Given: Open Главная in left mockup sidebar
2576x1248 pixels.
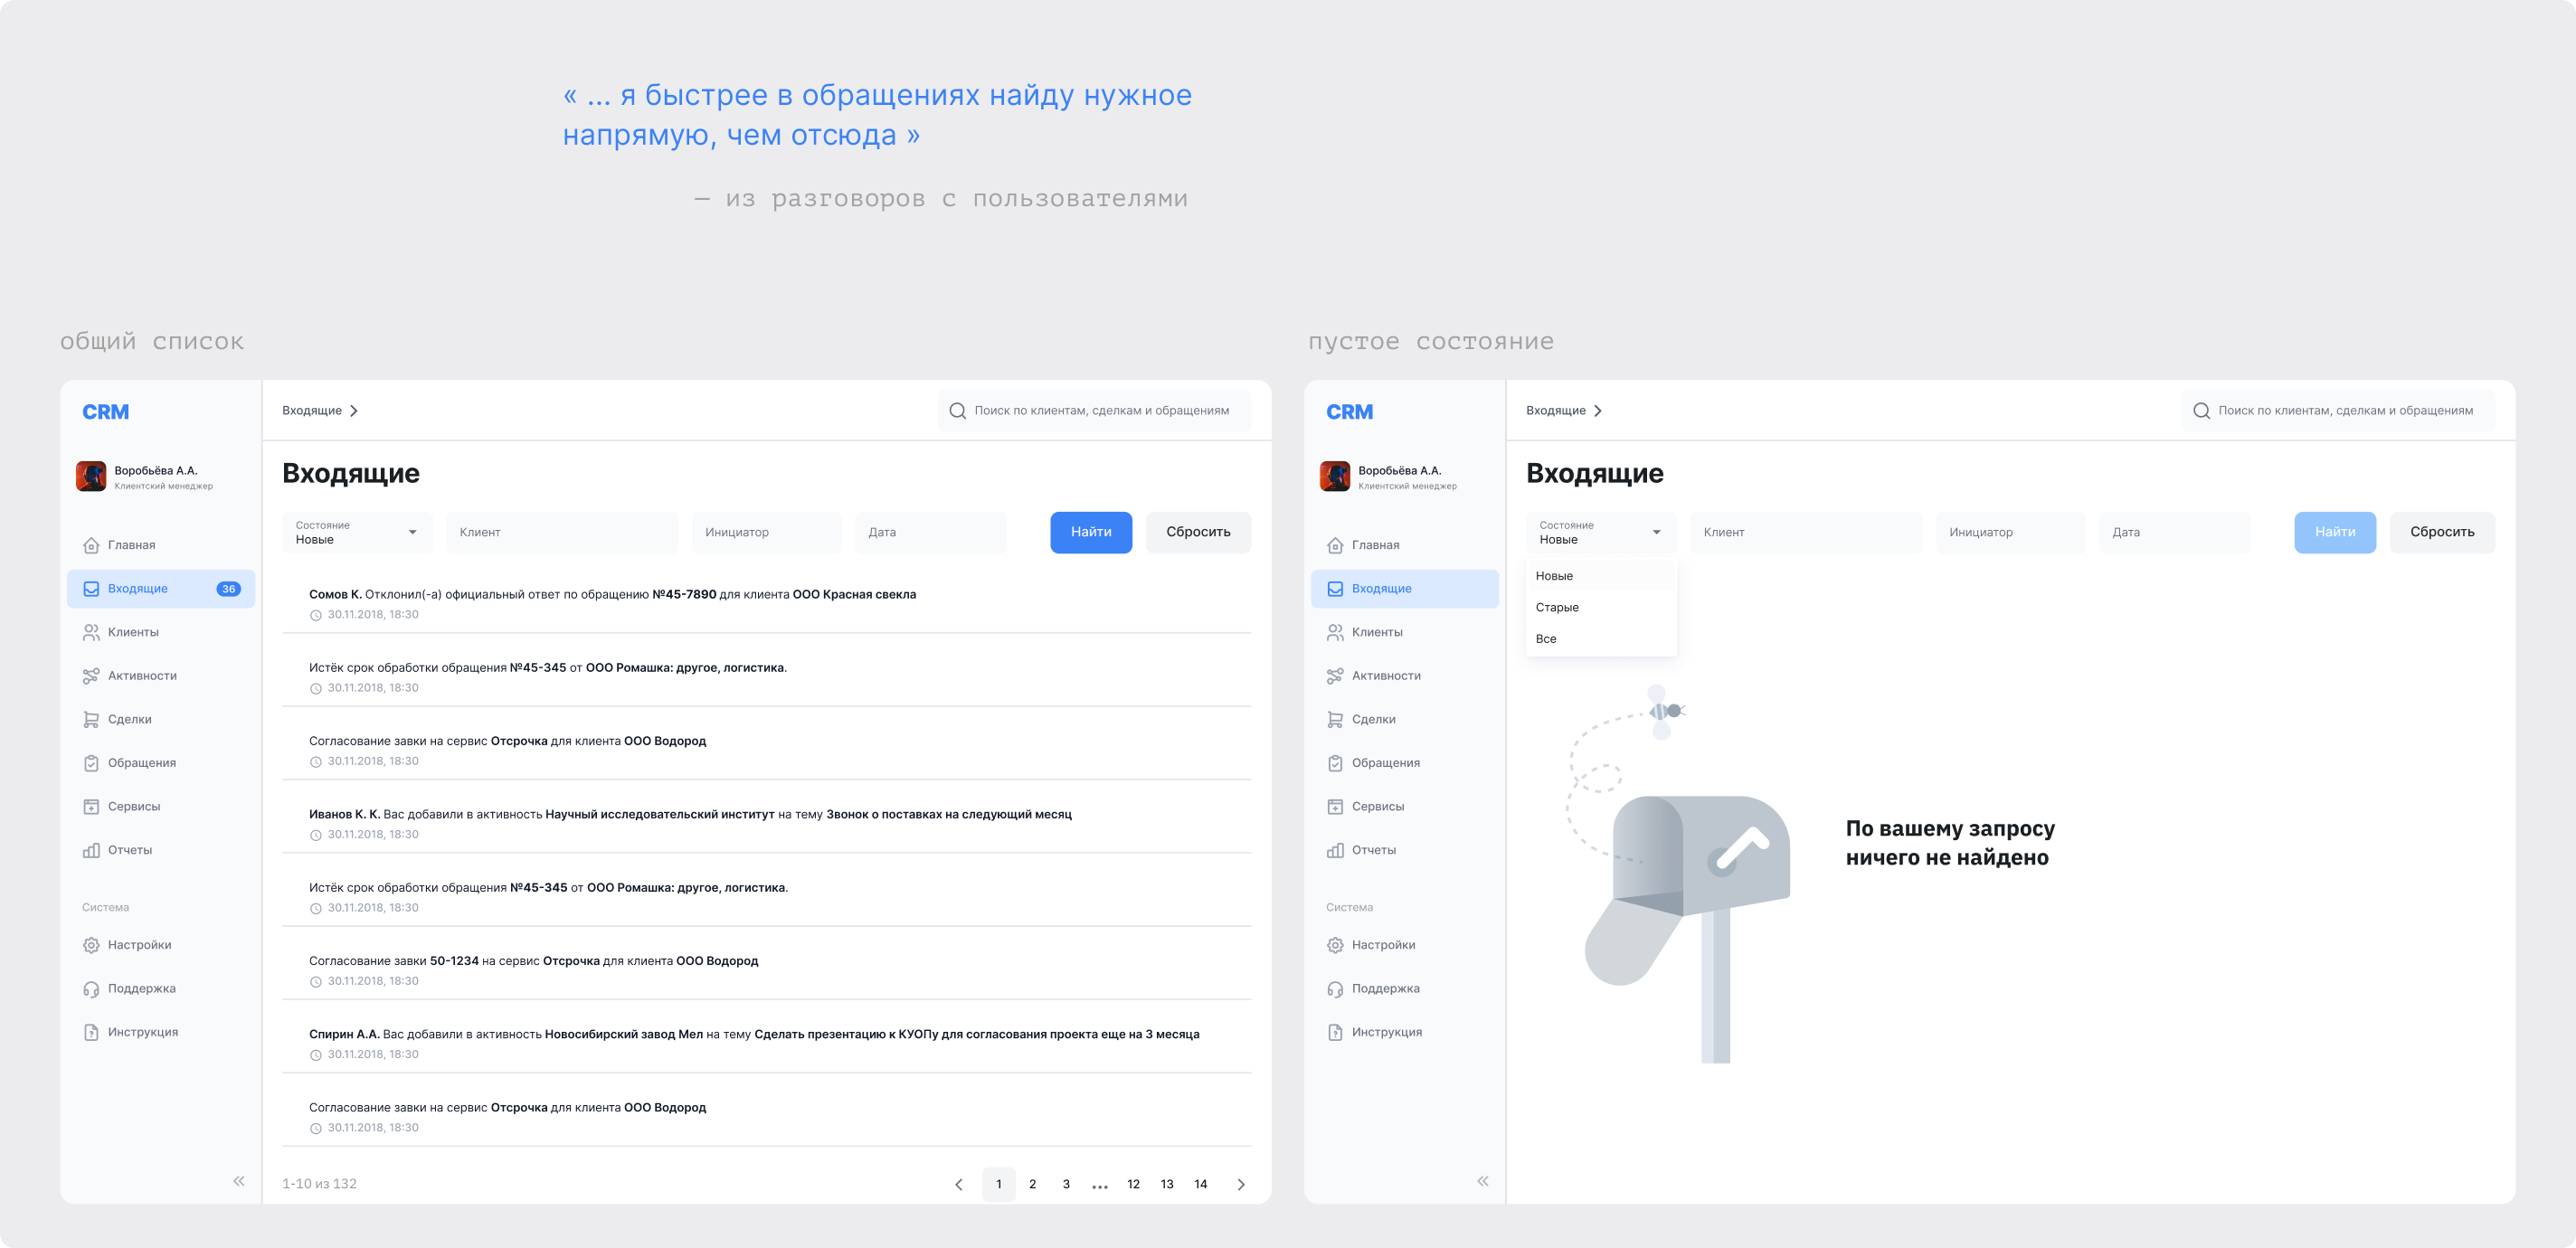Looking at the screenshot, I should click(x=161, y=545).
